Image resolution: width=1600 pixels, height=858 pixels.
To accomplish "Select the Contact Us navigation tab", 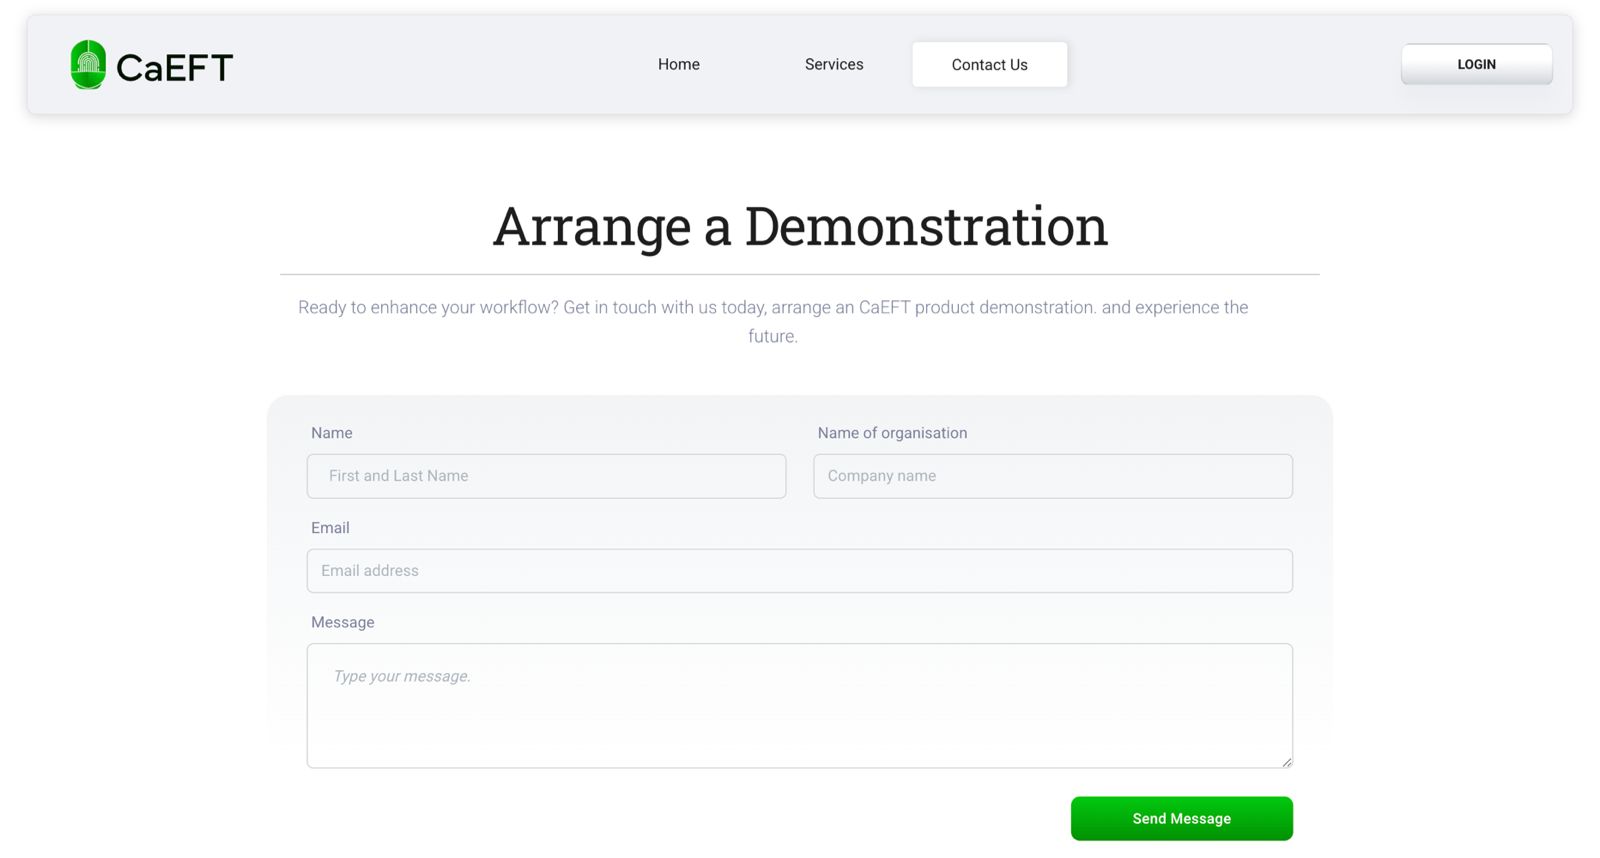I will 990,64.
